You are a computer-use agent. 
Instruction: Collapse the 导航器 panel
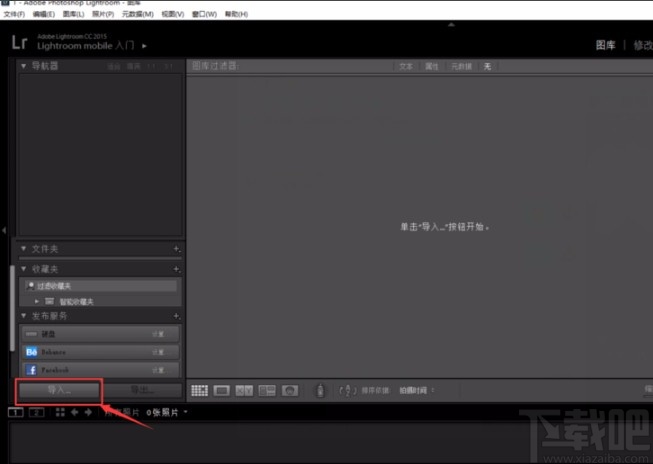tap(24, 66)
